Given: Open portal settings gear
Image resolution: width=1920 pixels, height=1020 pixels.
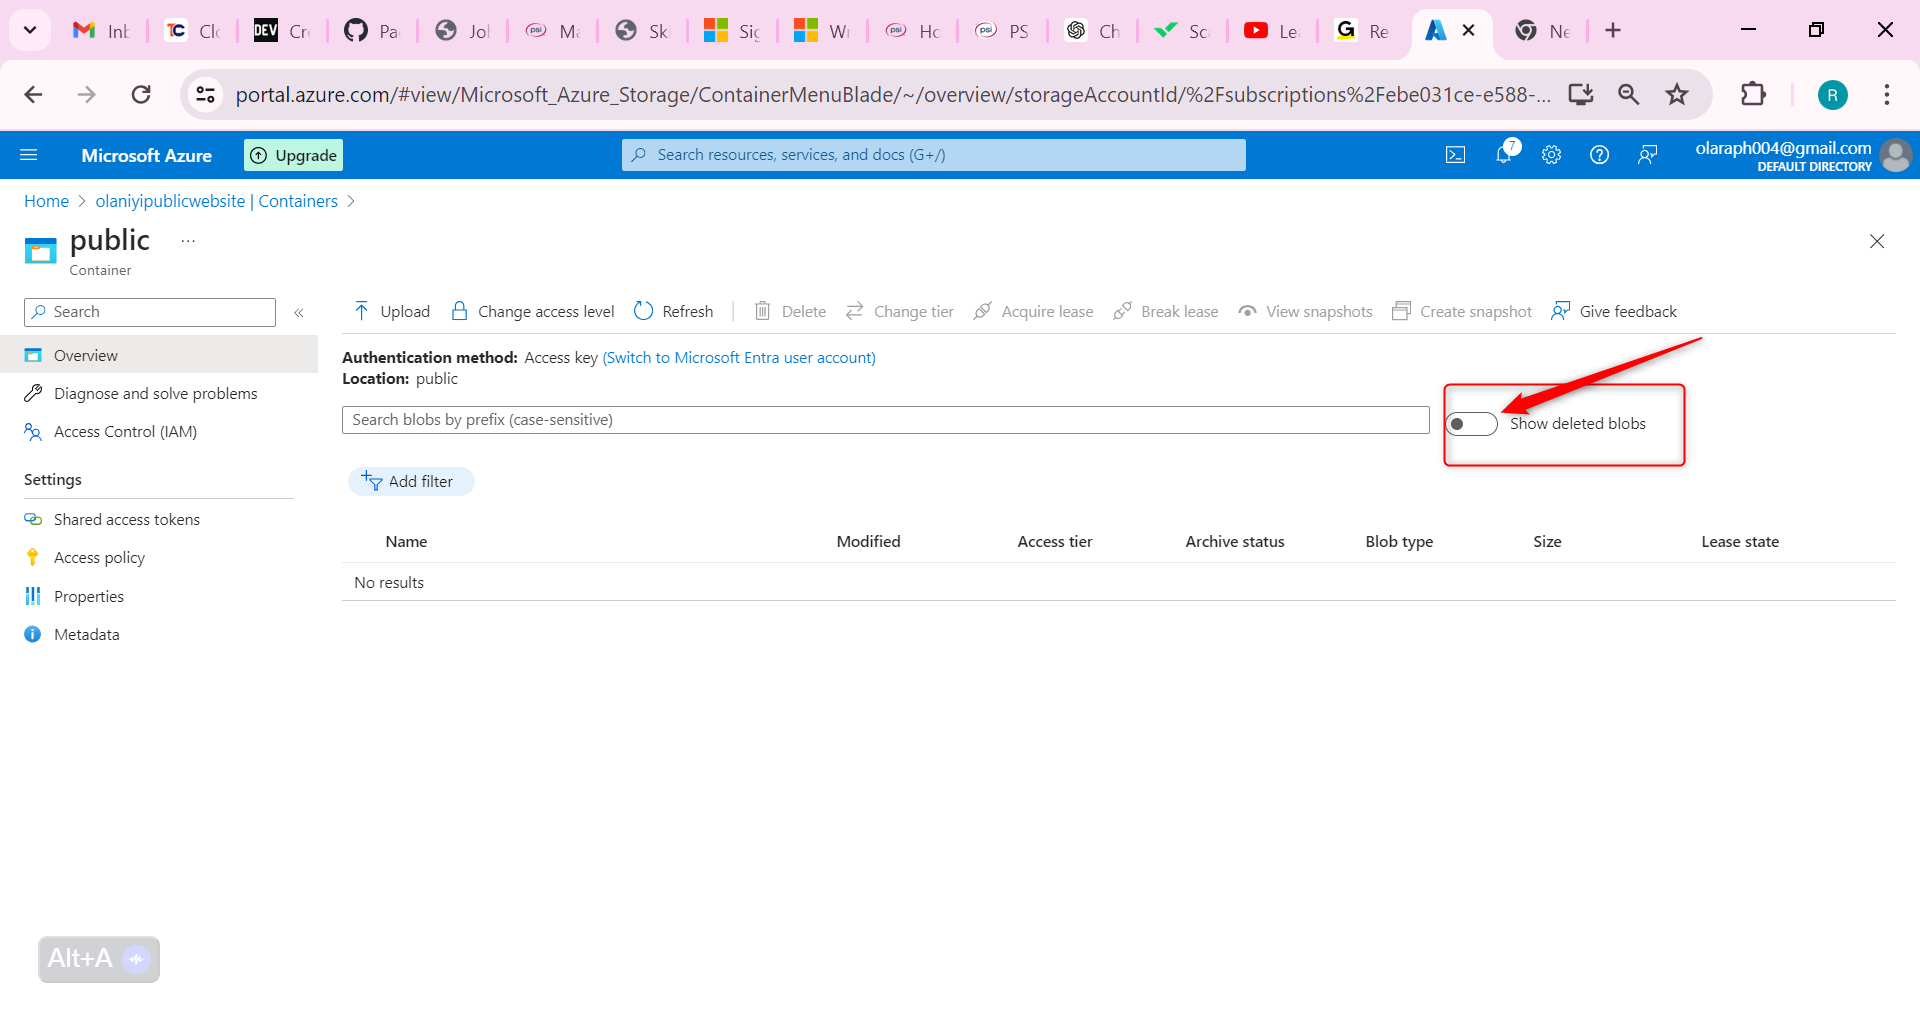Looking at the screenshot, I should (1552, 155).
